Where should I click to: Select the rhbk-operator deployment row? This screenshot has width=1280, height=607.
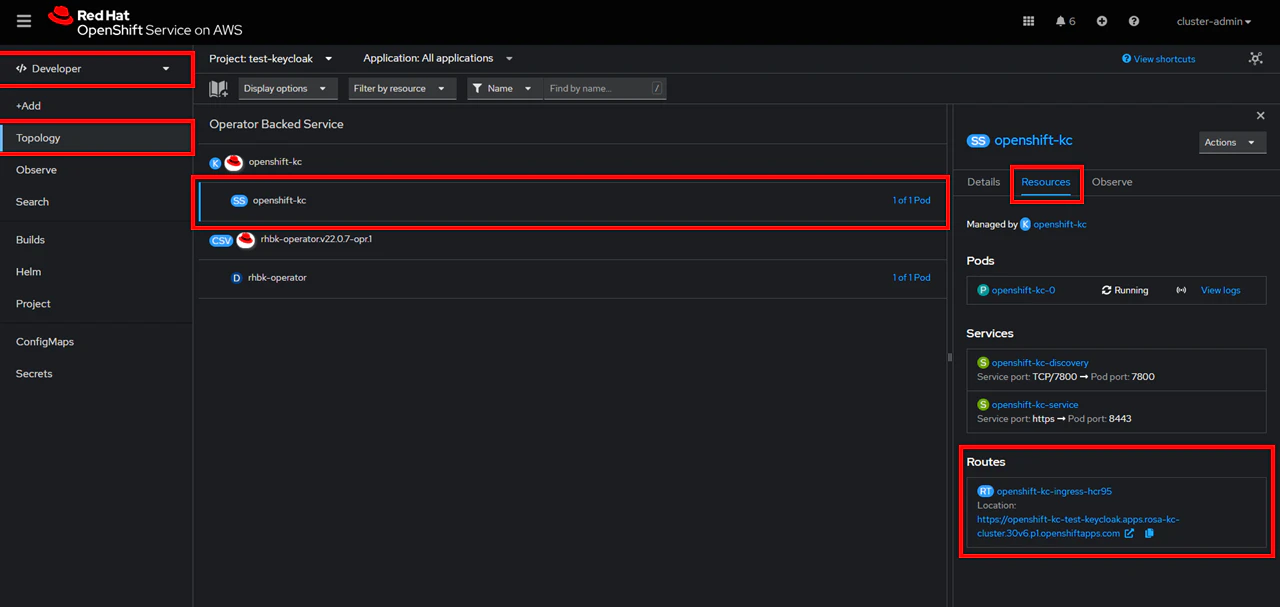(573, 278)
